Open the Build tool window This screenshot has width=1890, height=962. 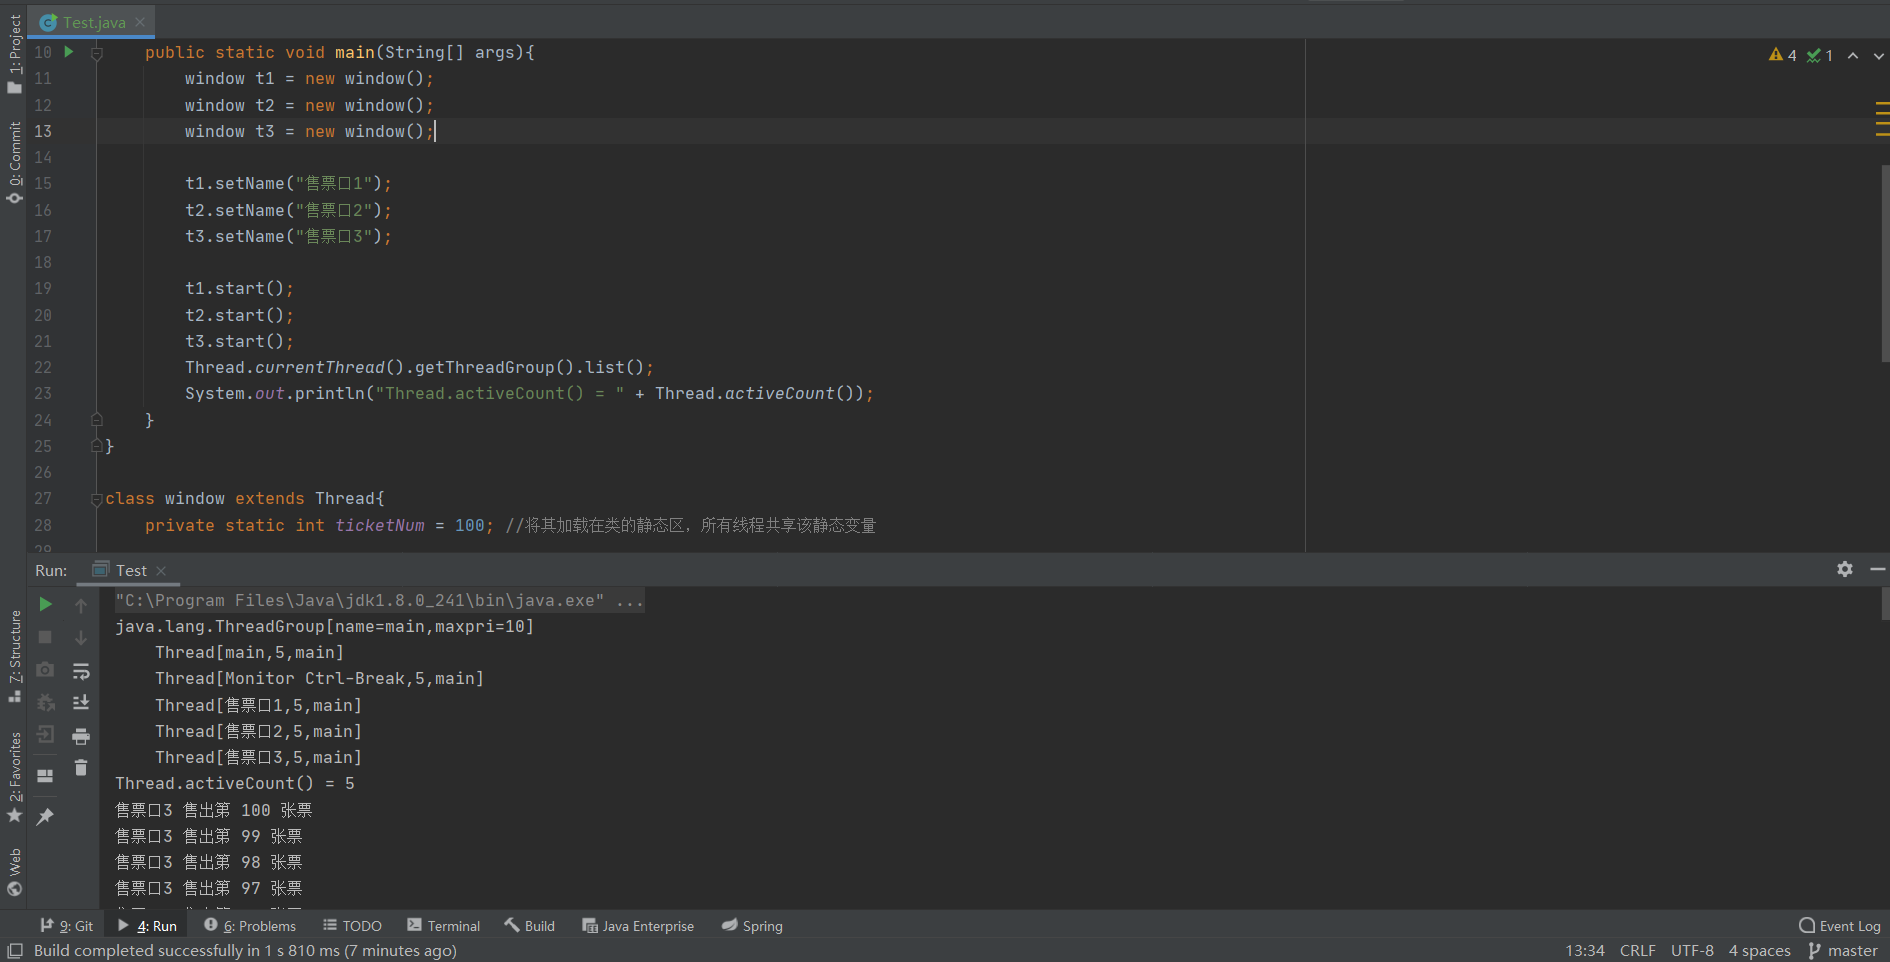(530, 926)
